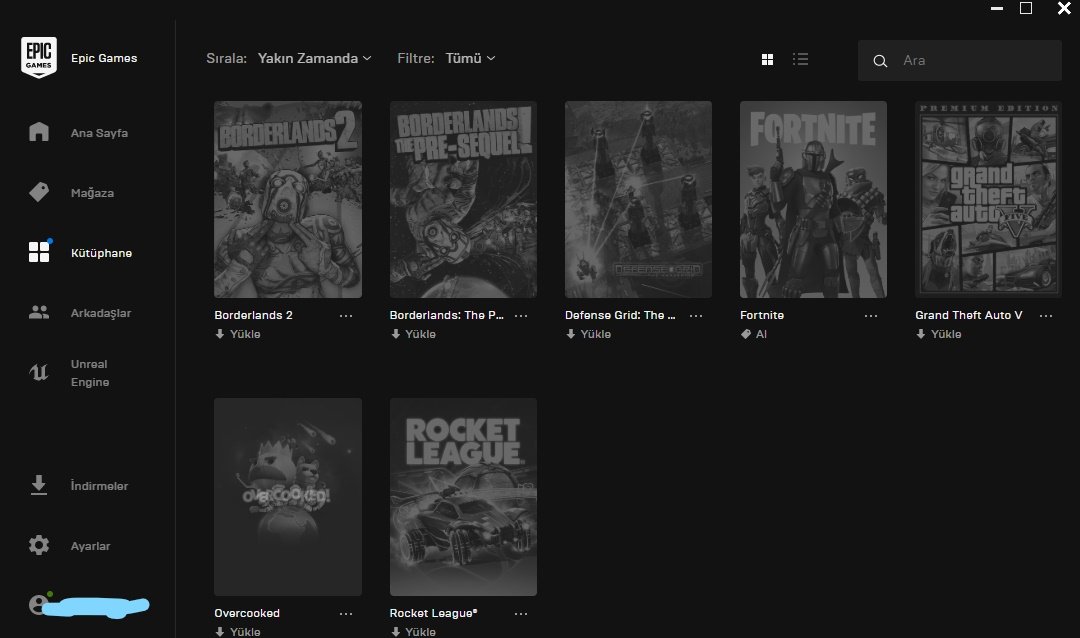The width and height of the screenshot is (1080, 638).
Task: Click Yükle for Grand Theft Auto V
Action: (x=946, y=334)
